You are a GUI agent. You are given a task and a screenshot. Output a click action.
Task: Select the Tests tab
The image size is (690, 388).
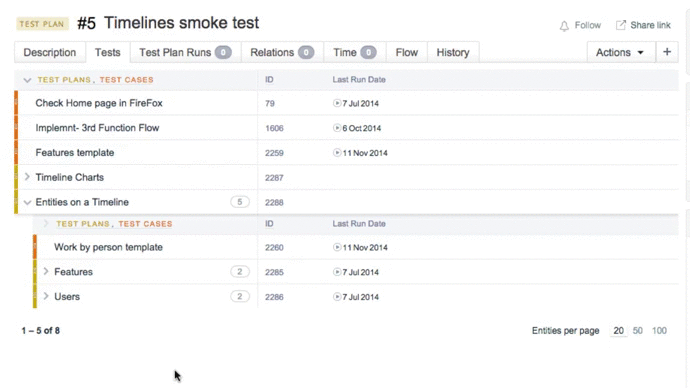[107, 52]
